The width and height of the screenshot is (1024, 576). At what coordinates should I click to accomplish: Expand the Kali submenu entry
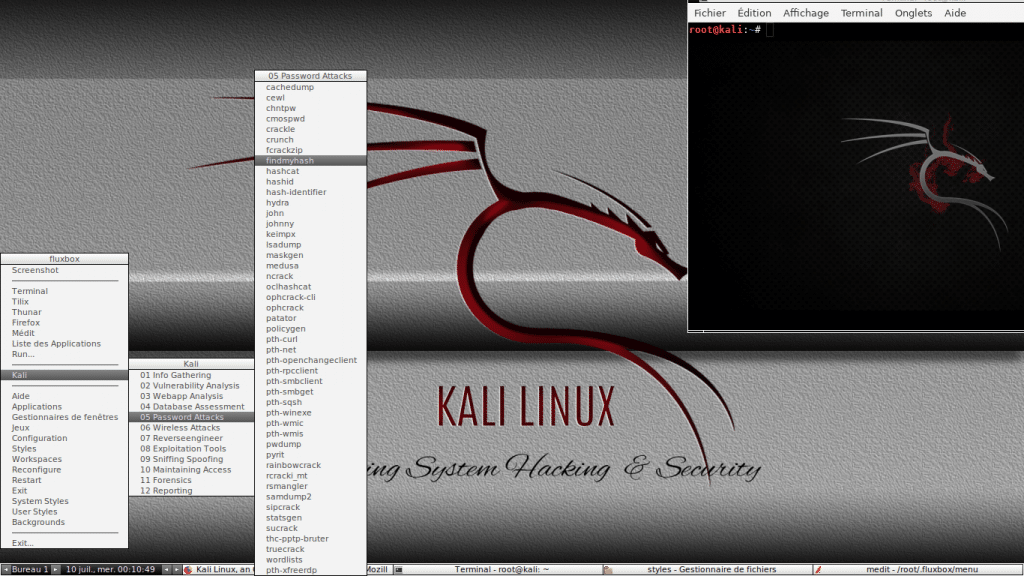tap(64, 375)
